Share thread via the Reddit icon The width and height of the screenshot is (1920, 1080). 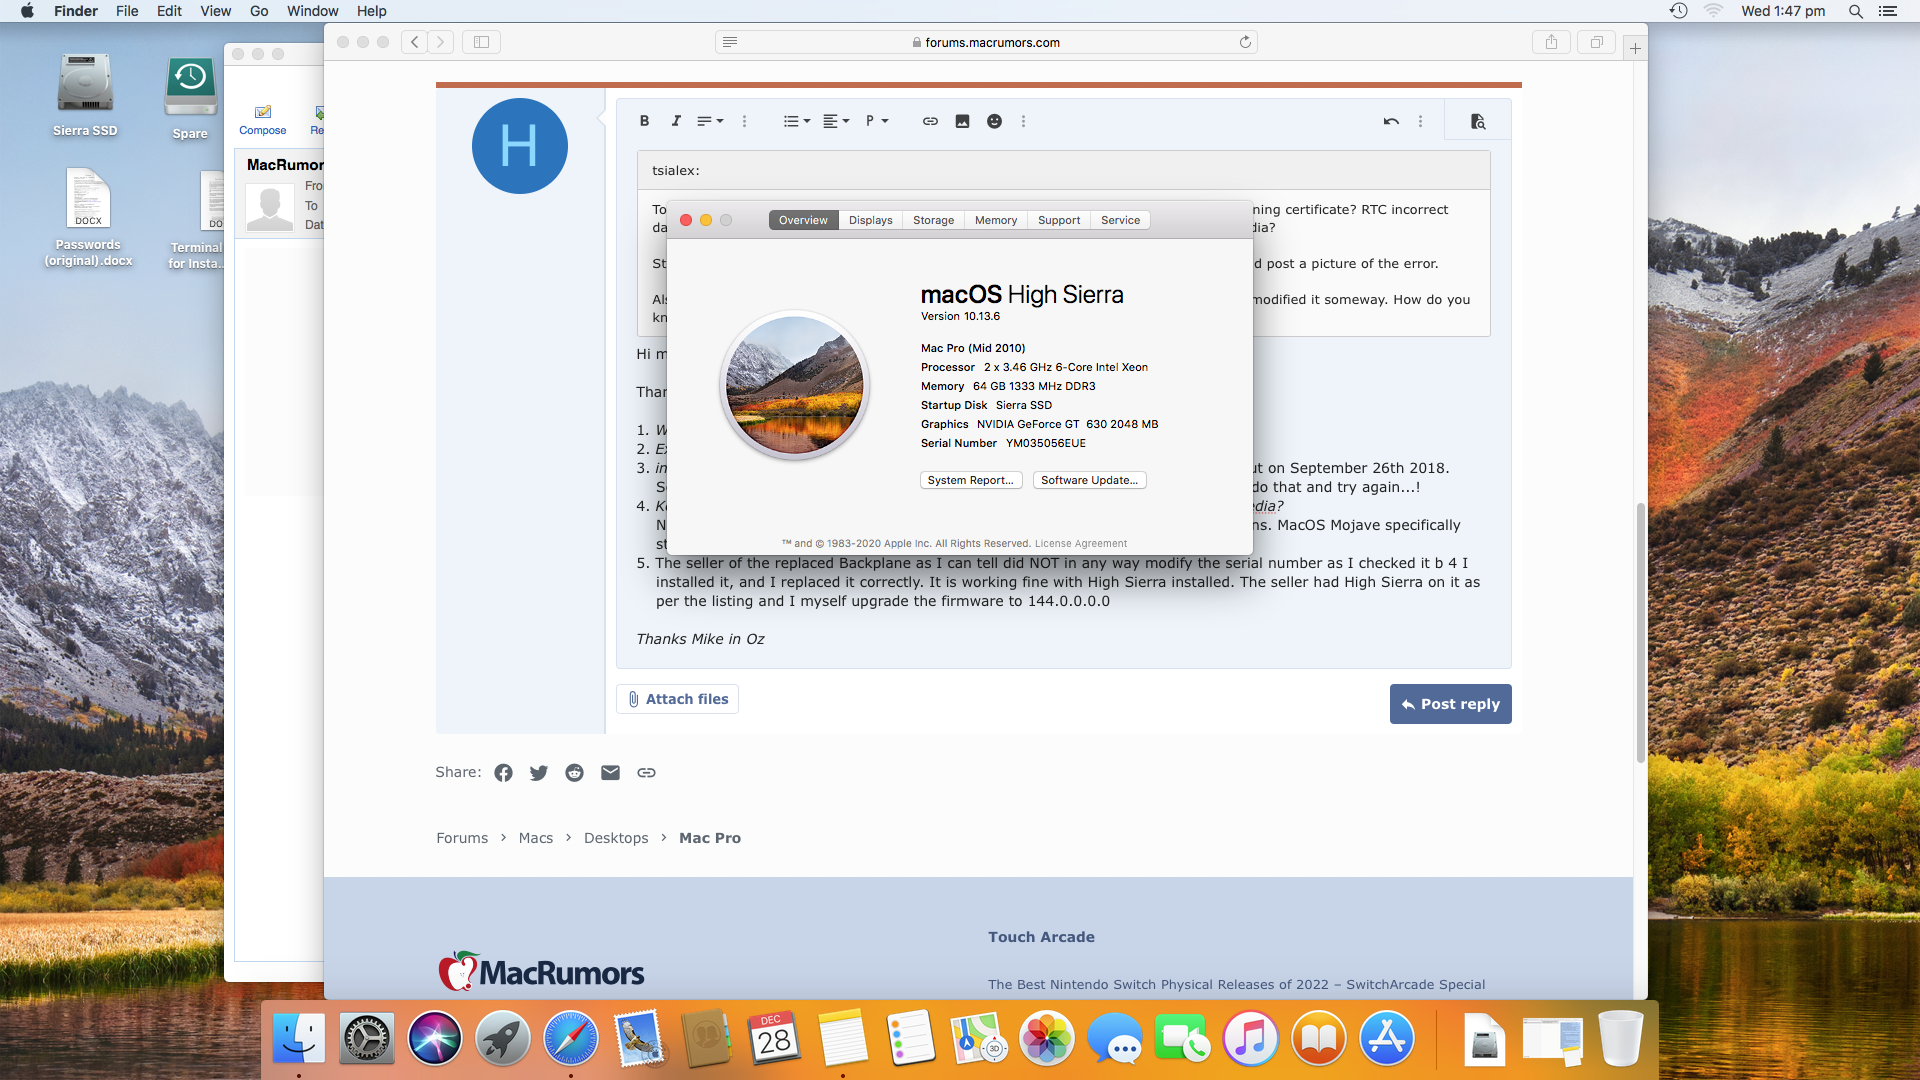tap(574, 773)
